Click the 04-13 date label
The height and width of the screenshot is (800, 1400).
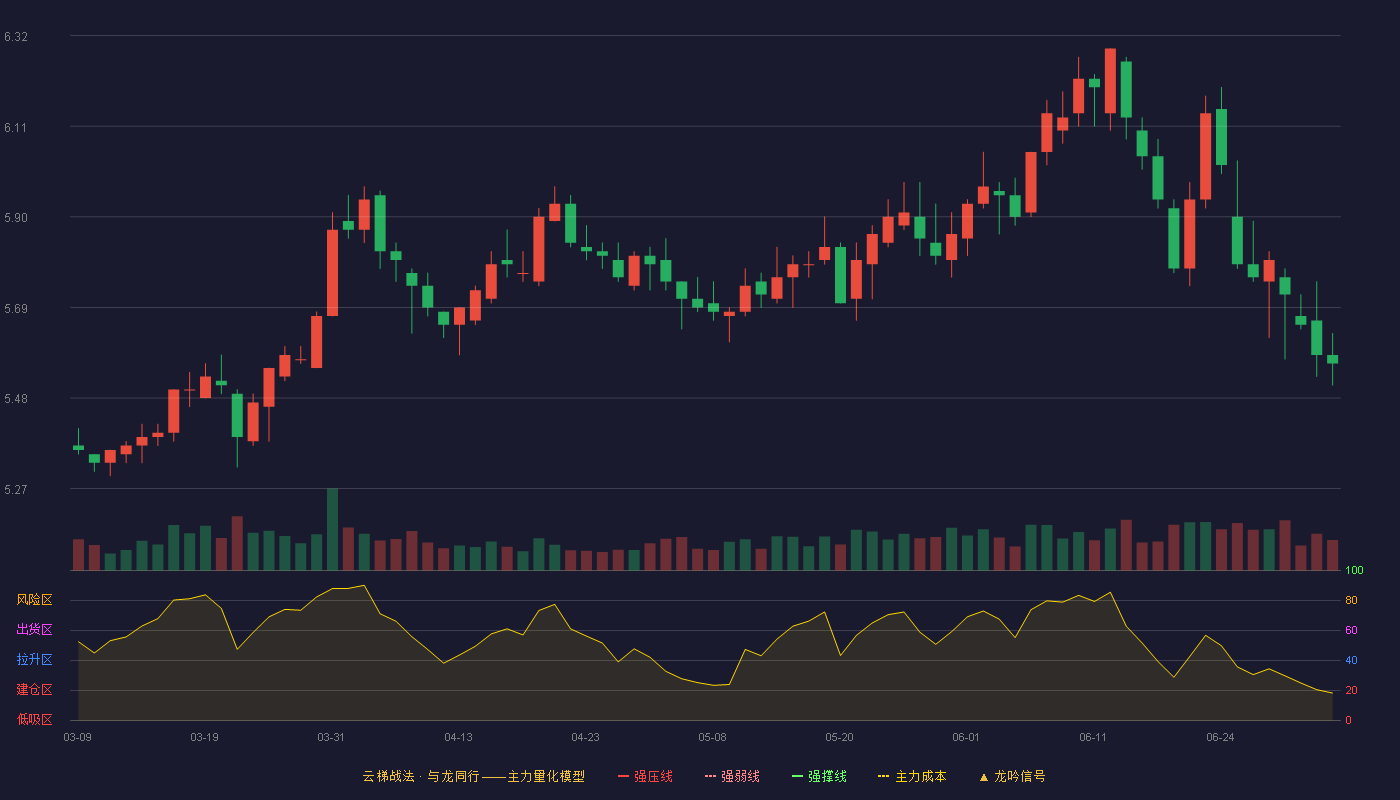tap(458, 737)
